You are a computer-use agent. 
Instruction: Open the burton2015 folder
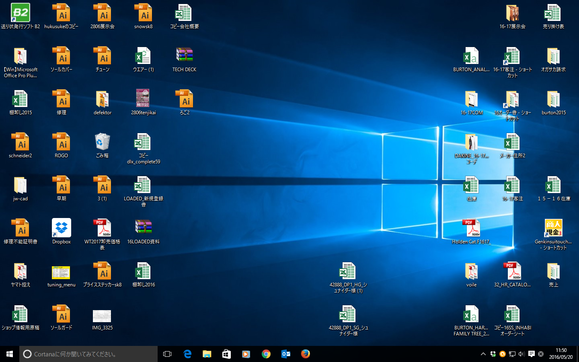pos(553,99)
